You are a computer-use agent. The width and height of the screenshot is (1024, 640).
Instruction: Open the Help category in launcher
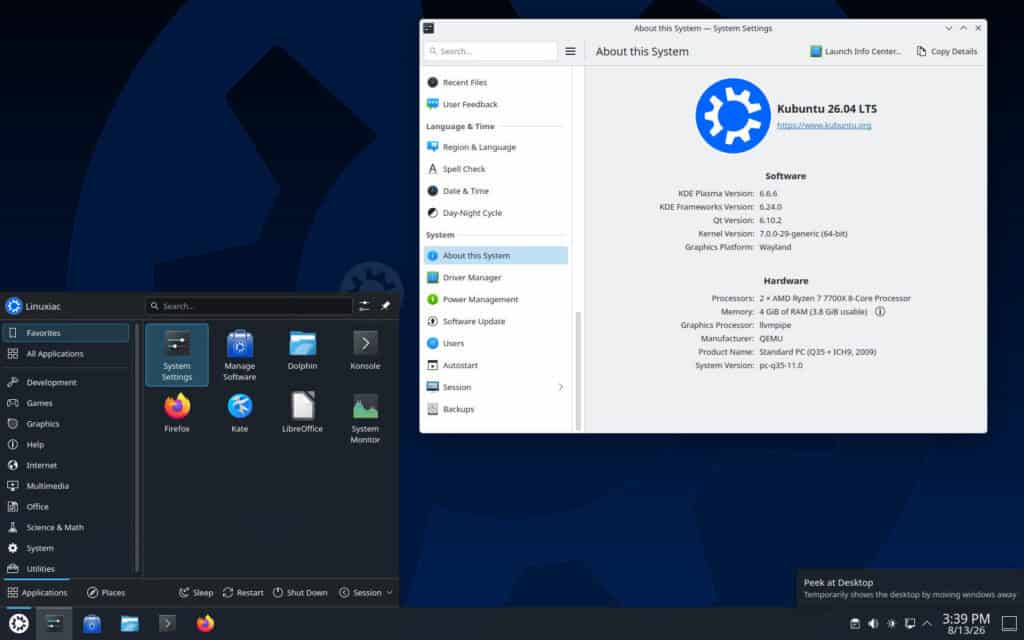(66, 445)
